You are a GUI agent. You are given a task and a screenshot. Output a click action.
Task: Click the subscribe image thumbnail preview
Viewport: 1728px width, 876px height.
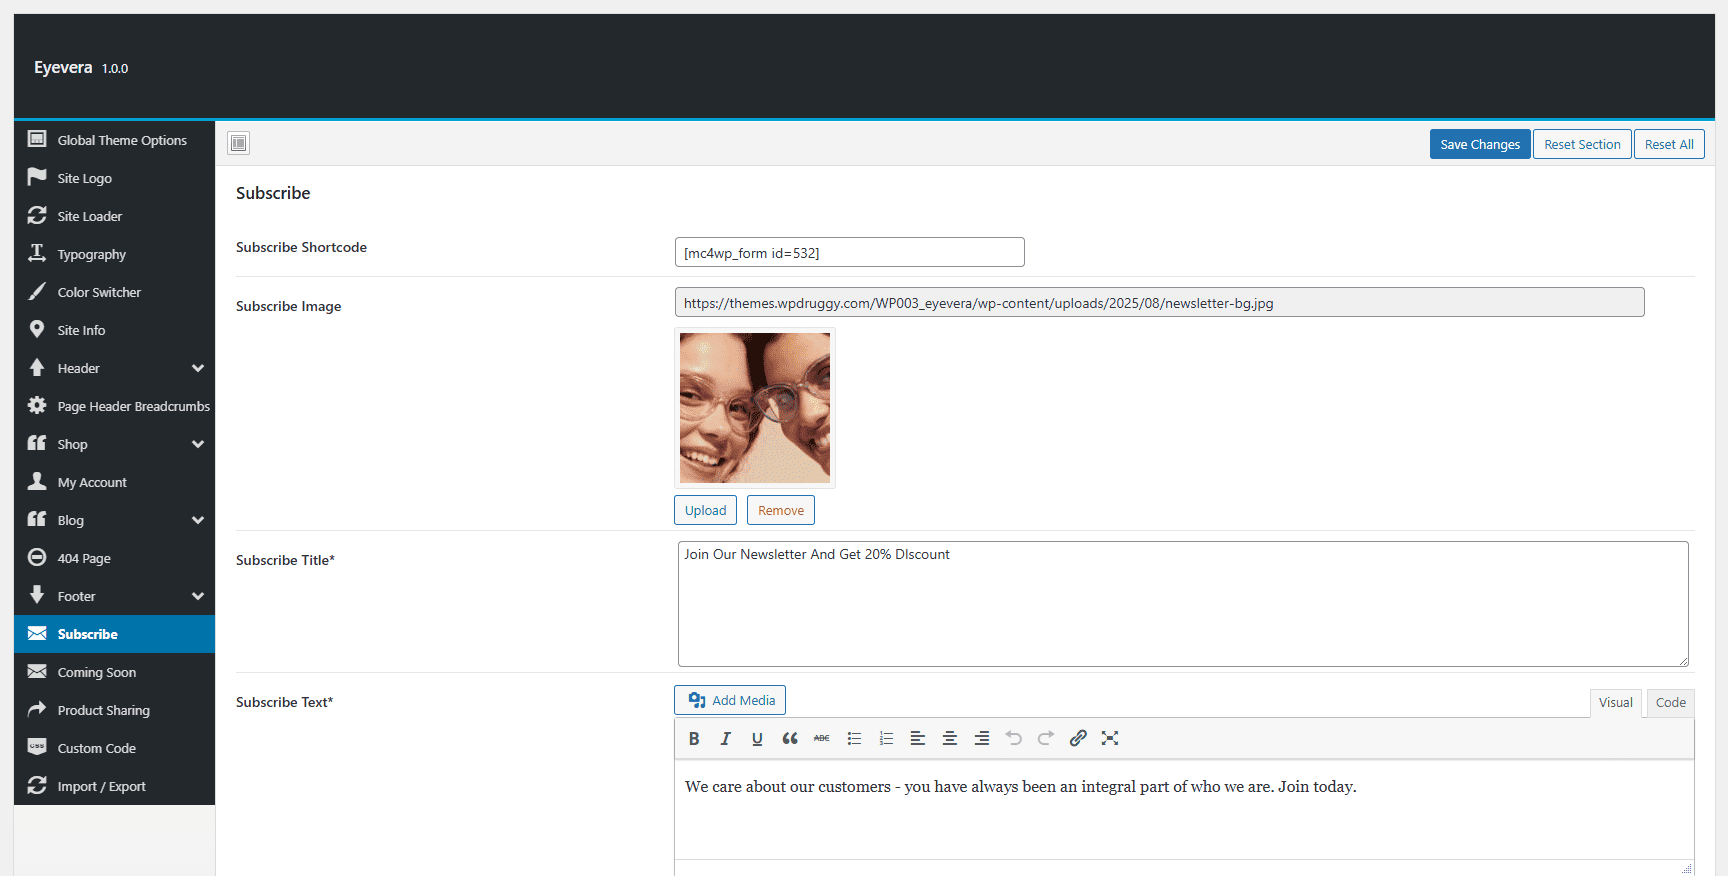tap(755, 408)
